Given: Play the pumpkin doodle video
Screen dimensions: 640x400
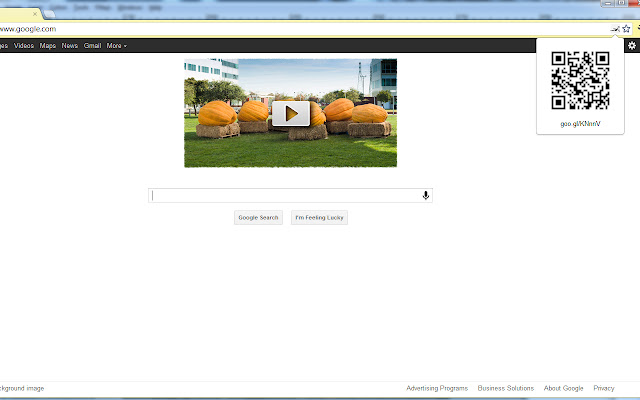Looking at the screenshot, I should 291,113.
